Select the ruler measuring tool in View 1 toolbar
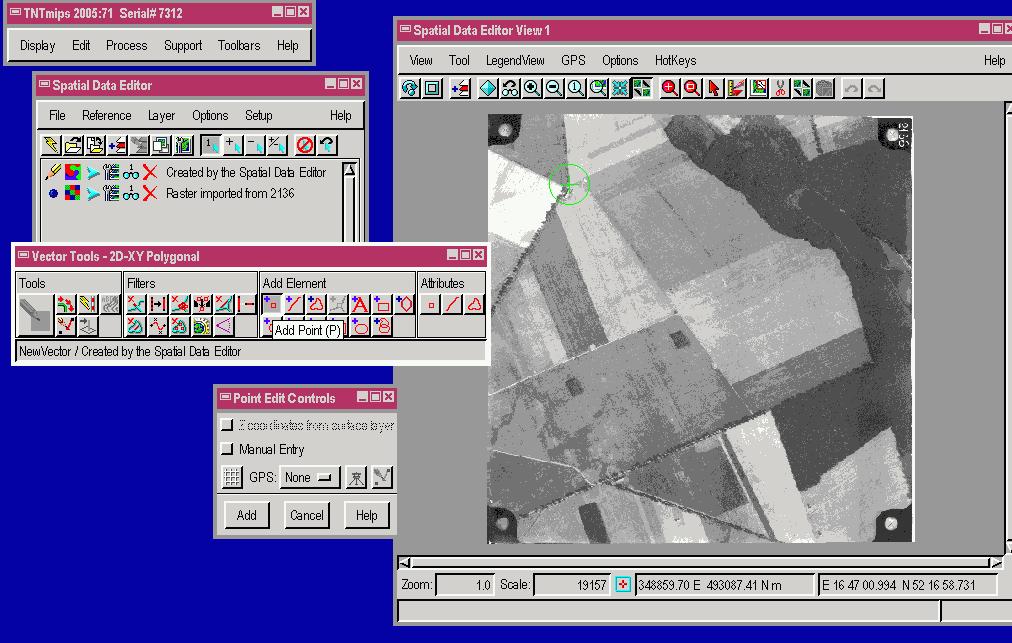The height and width of the screenshot is (643, 1012). pos(736,88)
